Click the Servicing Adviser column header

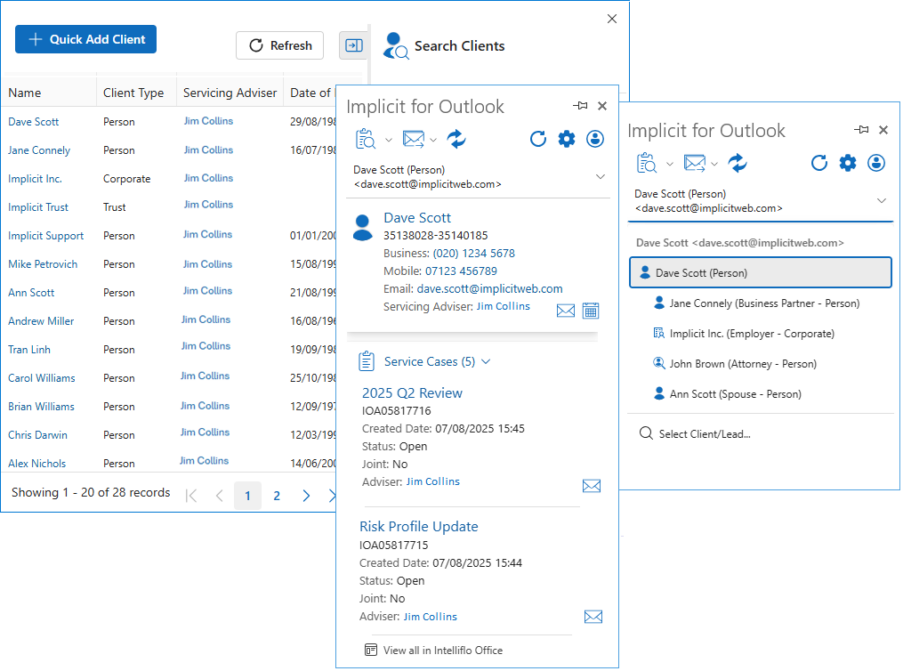point(229,93)
